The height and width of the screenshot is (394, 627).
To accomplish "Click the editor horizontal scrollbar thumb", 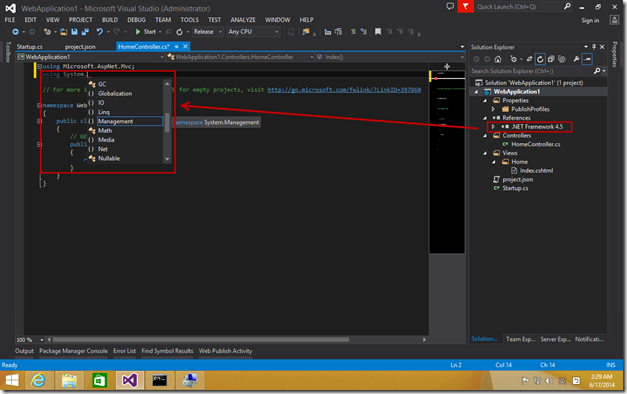I will tap(201, 340).
